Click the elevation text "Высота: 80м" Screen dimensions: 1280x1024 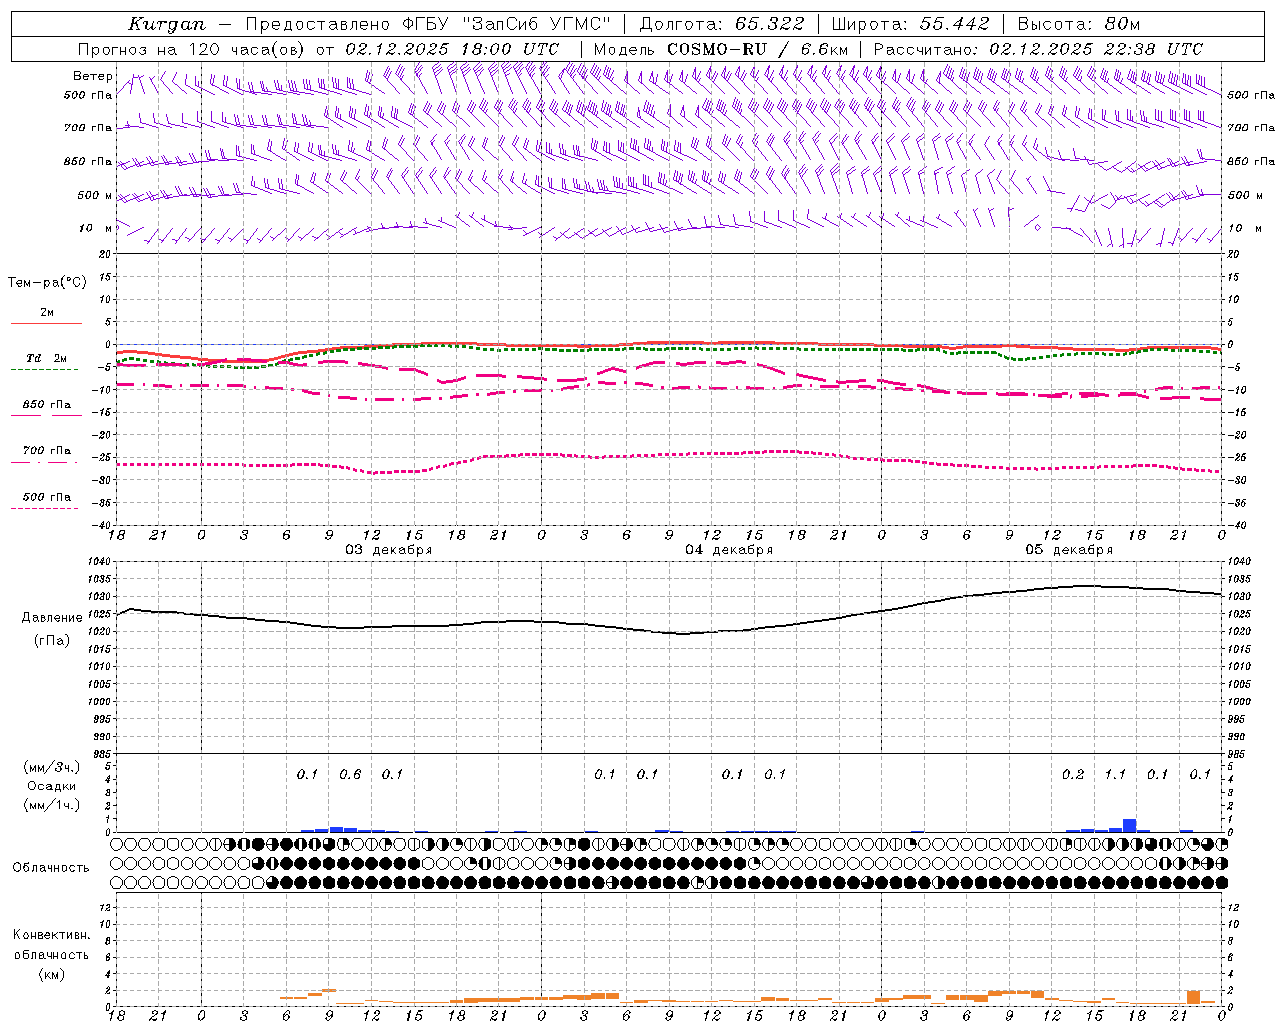[1078, 24]
